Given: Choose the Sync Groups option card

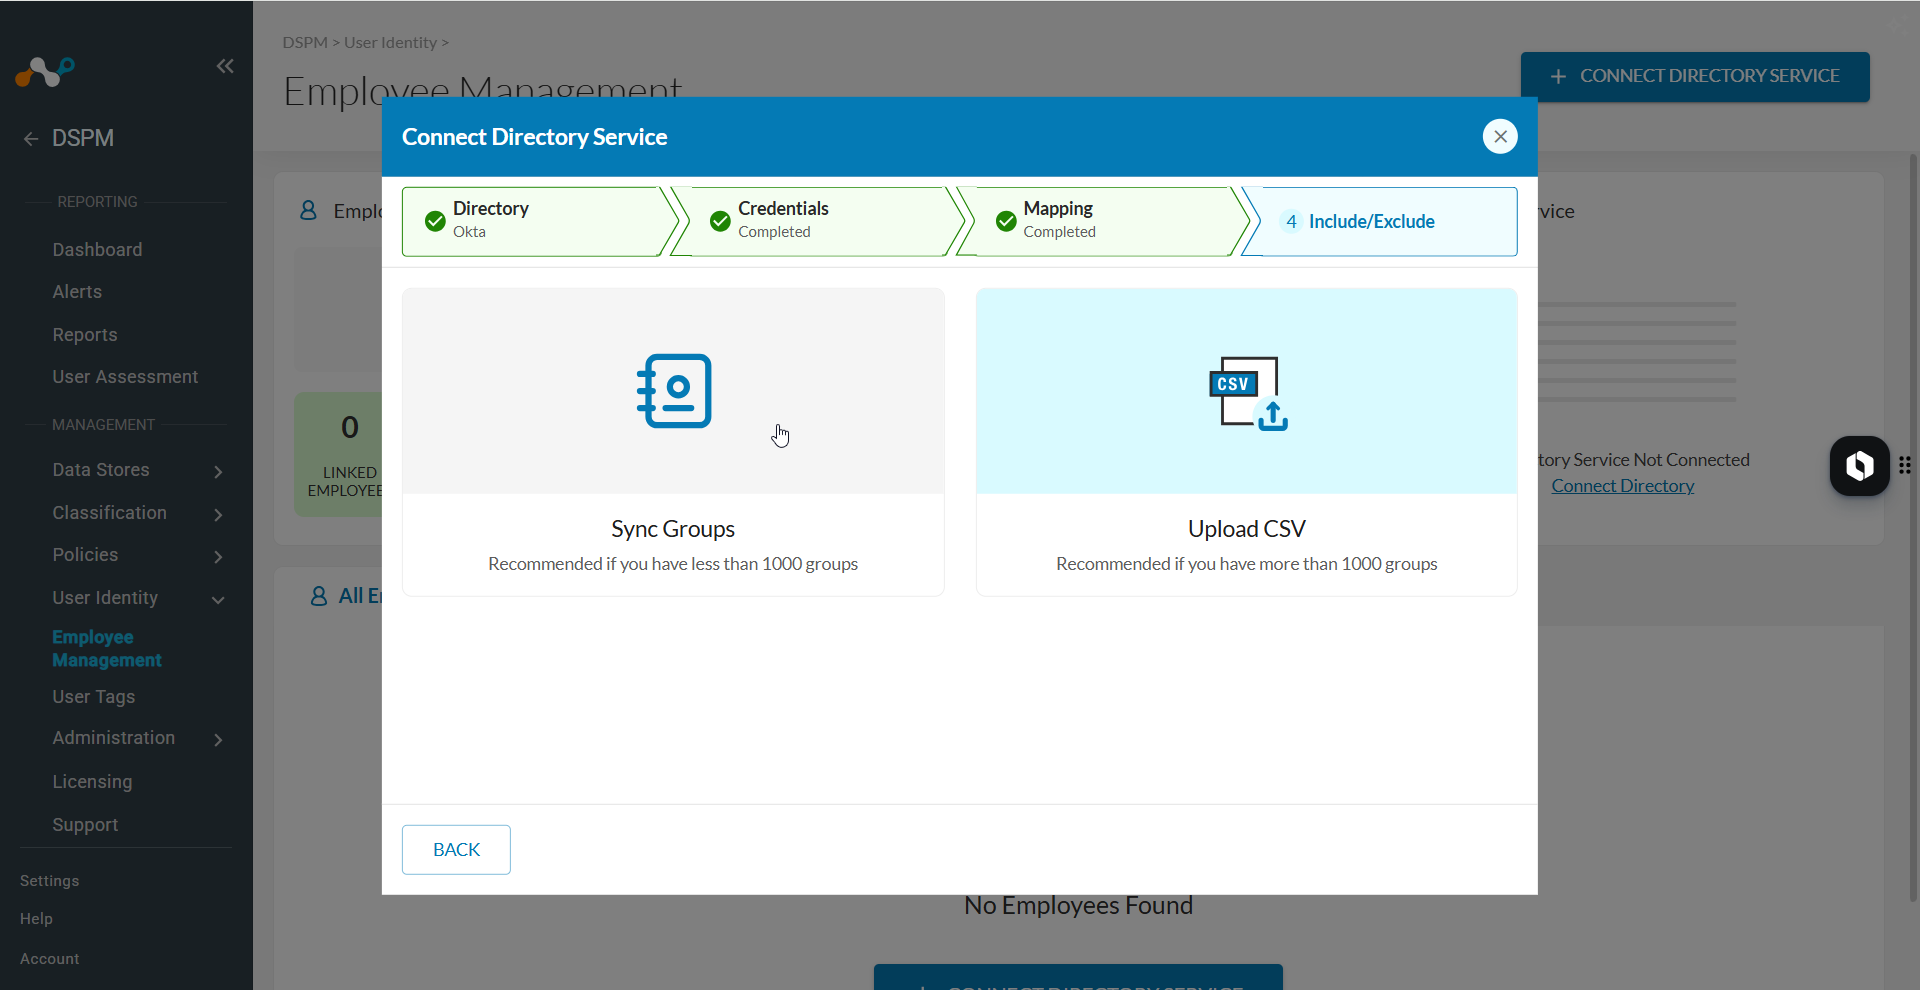Looking at the screenshot, I should (673, 442).
